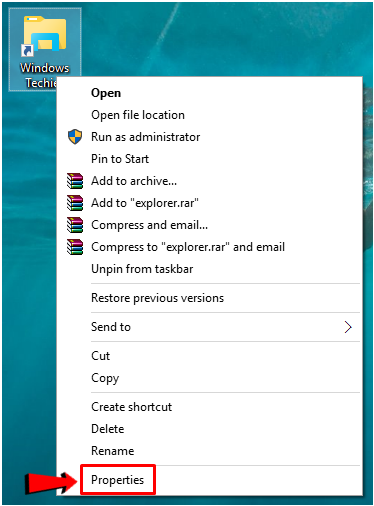Screen dimensions: 374x506
Task: Select Delete in the context menu
Action: [209, 429]
